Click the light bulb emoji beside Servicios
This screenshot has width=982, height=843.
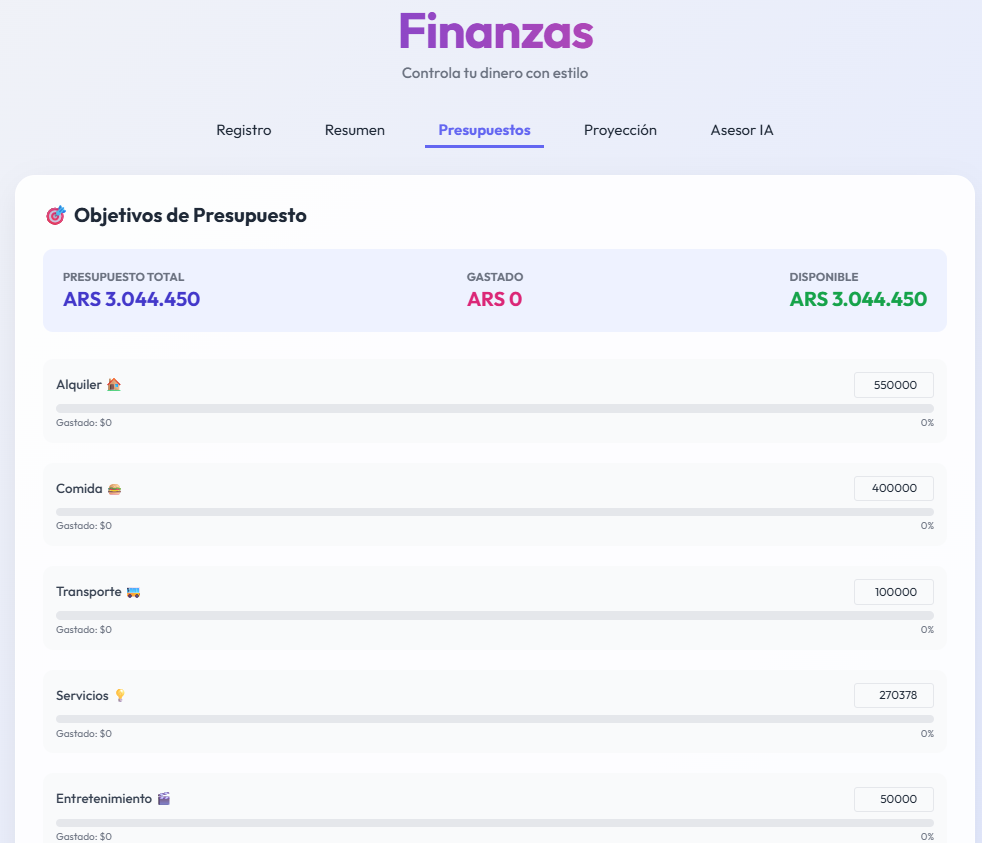120,696
